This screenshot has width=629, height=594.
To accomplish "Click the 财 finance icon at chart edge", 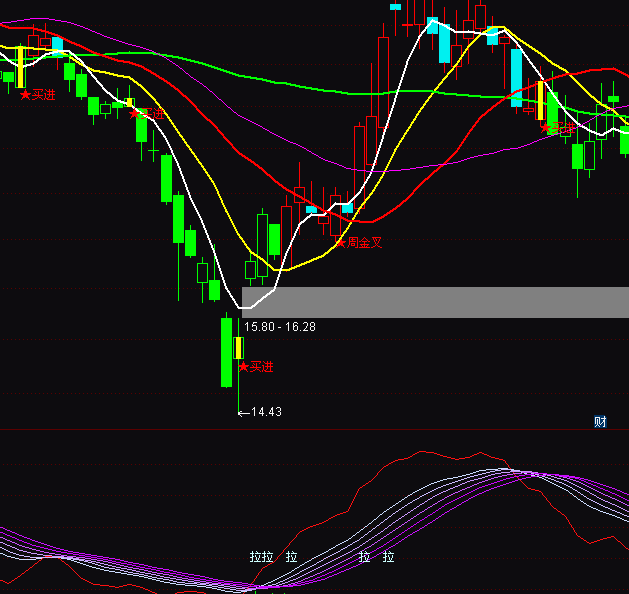I will [x=600, y=422].
